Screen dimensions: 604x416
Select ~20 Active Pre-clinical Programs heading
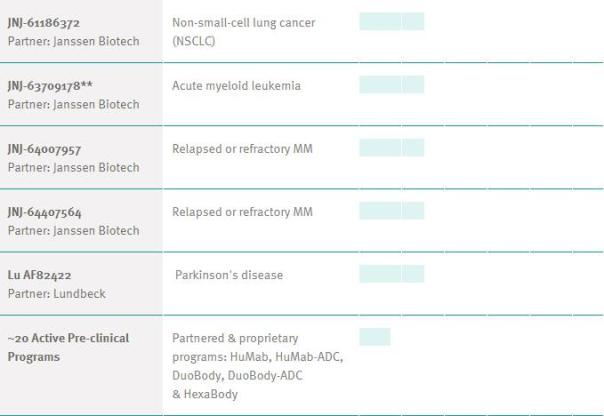tap(68, 347)
